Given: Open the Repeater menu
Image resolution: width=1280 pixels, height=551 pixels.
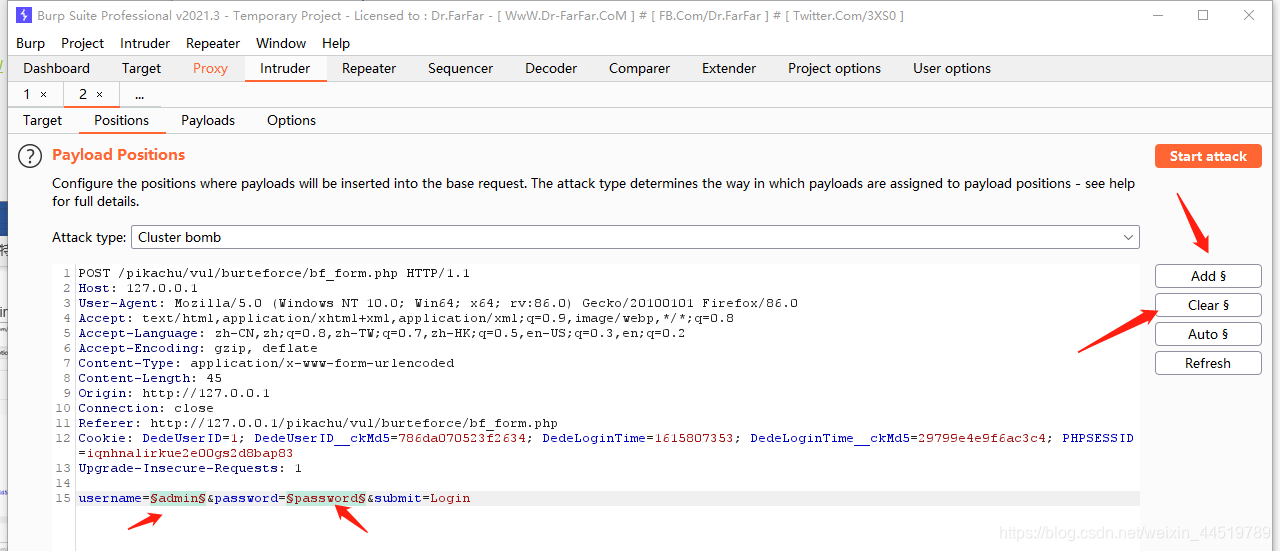Looking at the screenshot, I should click(213, 43).
